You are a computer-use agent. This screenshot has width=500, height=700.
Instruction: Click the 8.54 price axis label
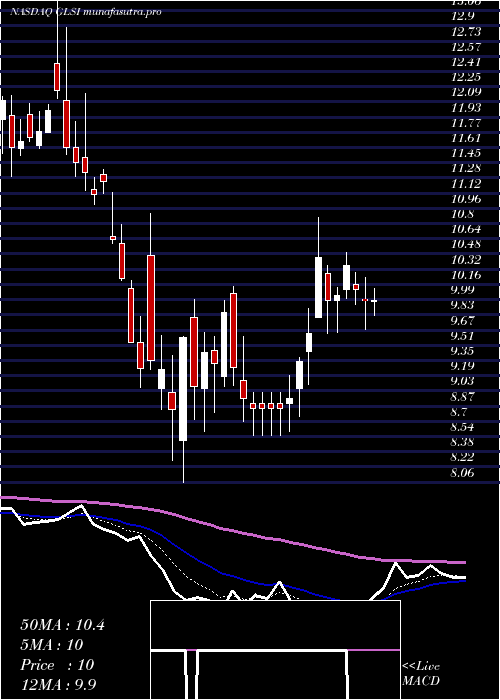[x=462, y=427]
